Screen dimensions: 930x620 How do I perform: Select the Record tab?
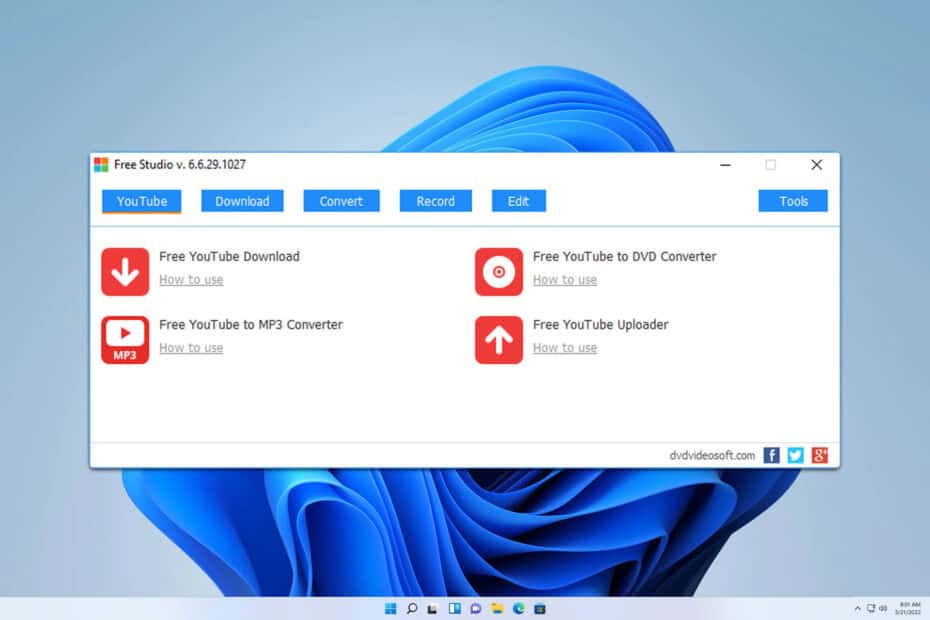point(436,201)
